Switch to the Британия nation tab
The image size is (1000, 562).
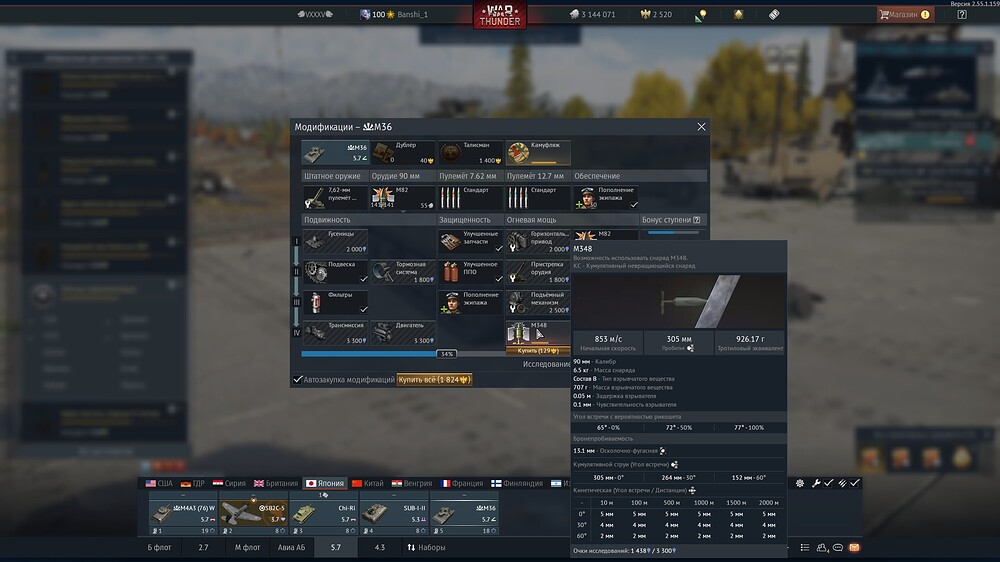tap(276, 483)
